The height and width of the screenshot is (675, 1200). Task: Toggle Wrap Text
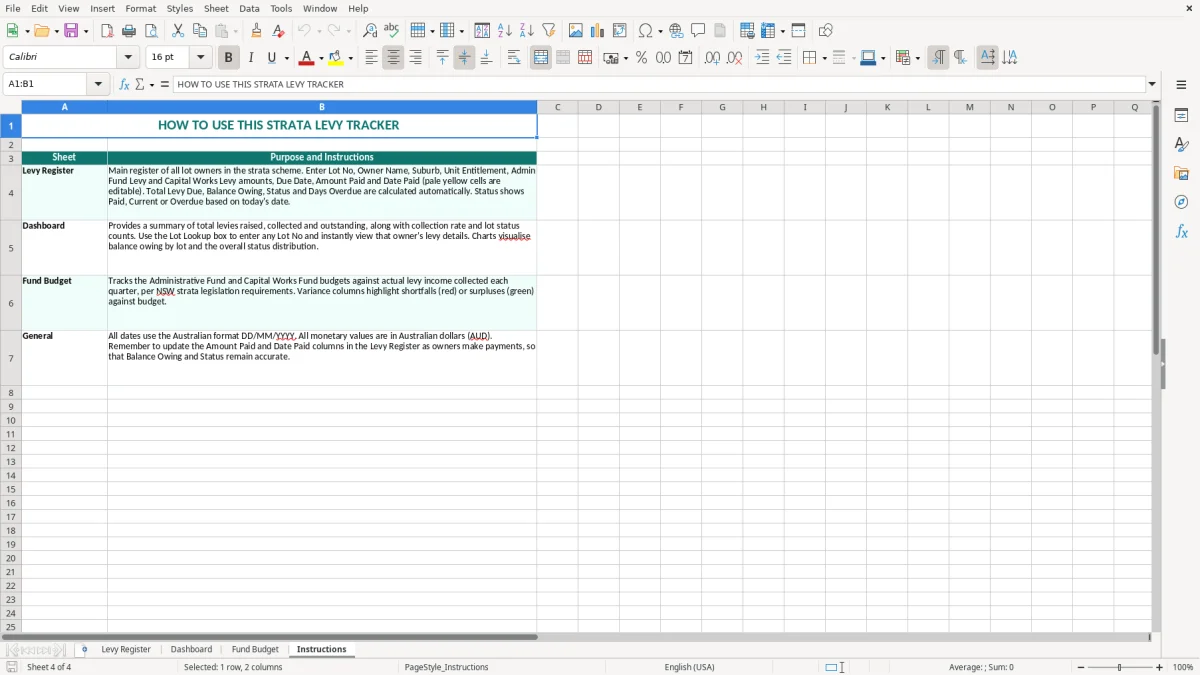[x=514, y=58]
